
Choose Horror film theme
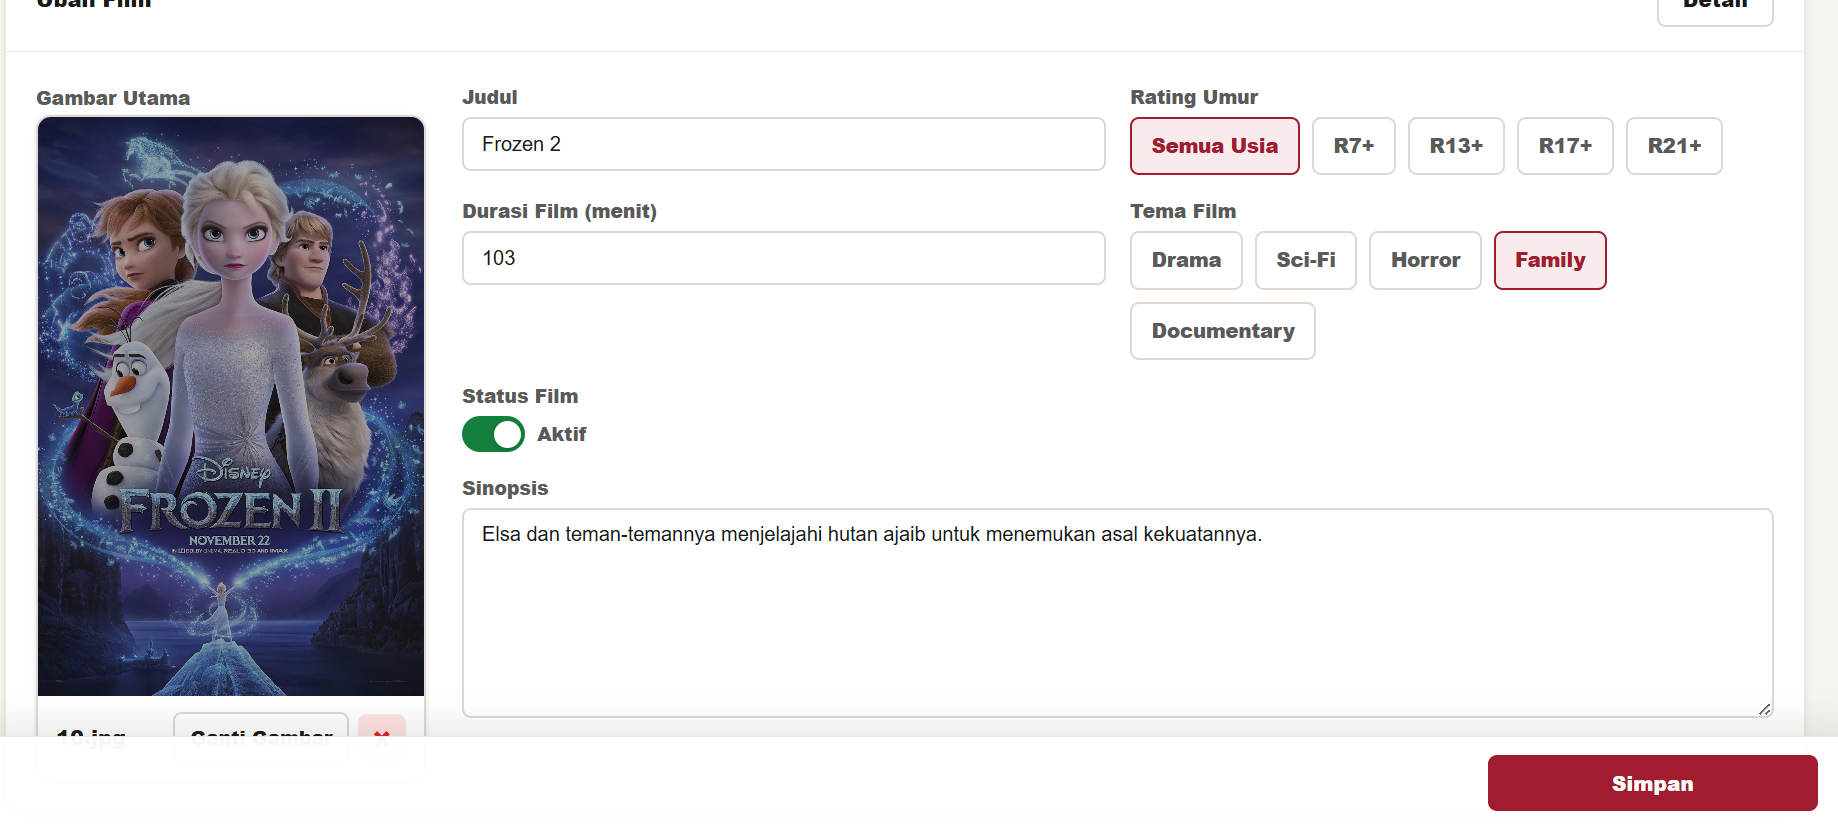1424,260
